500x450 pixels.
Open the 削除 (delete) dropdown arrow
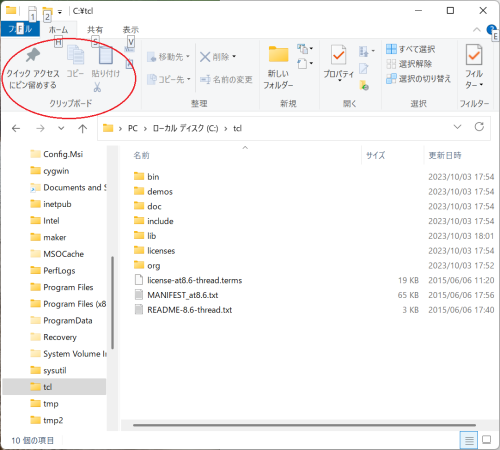click(x=234, y=57)
